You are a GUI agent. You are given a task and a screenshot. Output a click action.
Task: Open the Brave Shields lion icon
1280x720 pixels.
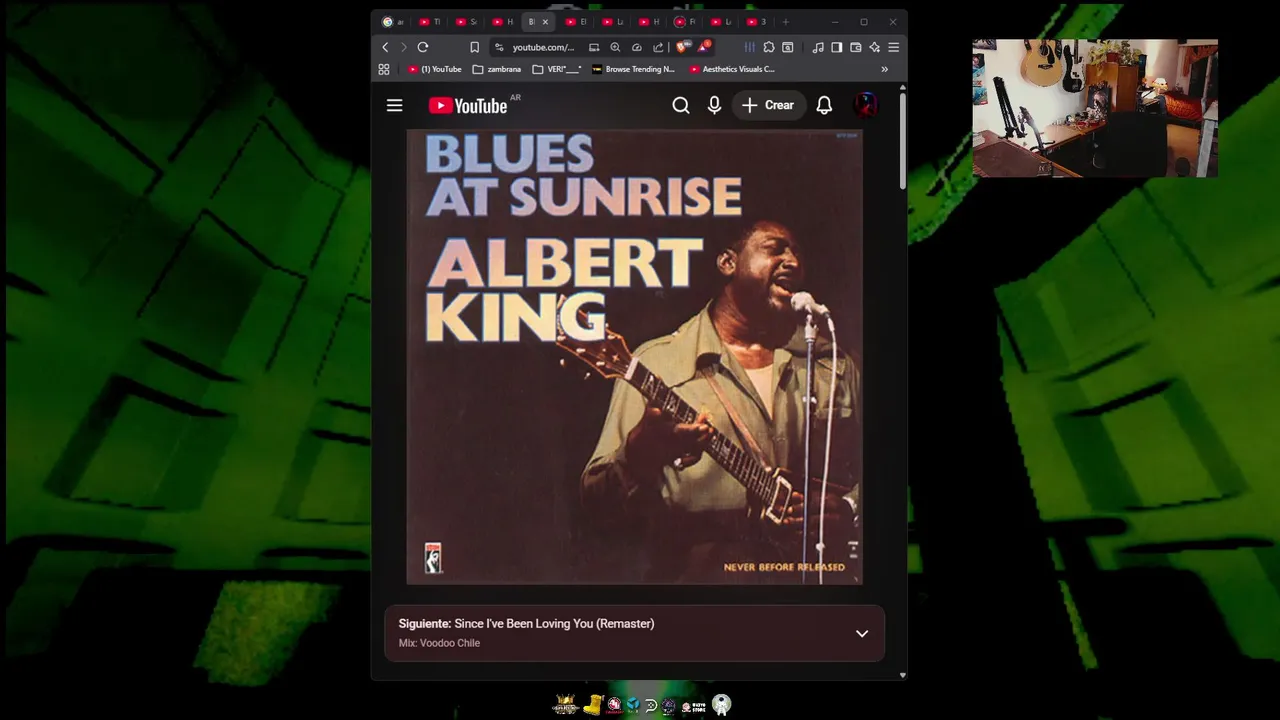coord(683,47)
